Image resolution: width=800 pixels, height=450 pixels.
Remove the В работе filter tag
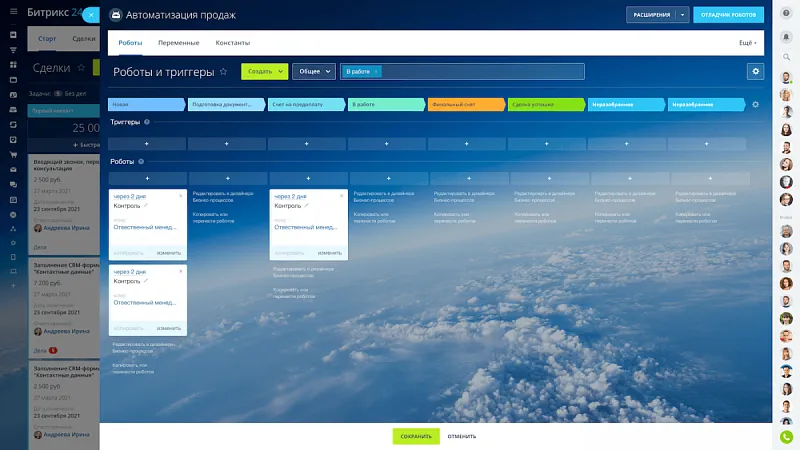tap(377, 72)
